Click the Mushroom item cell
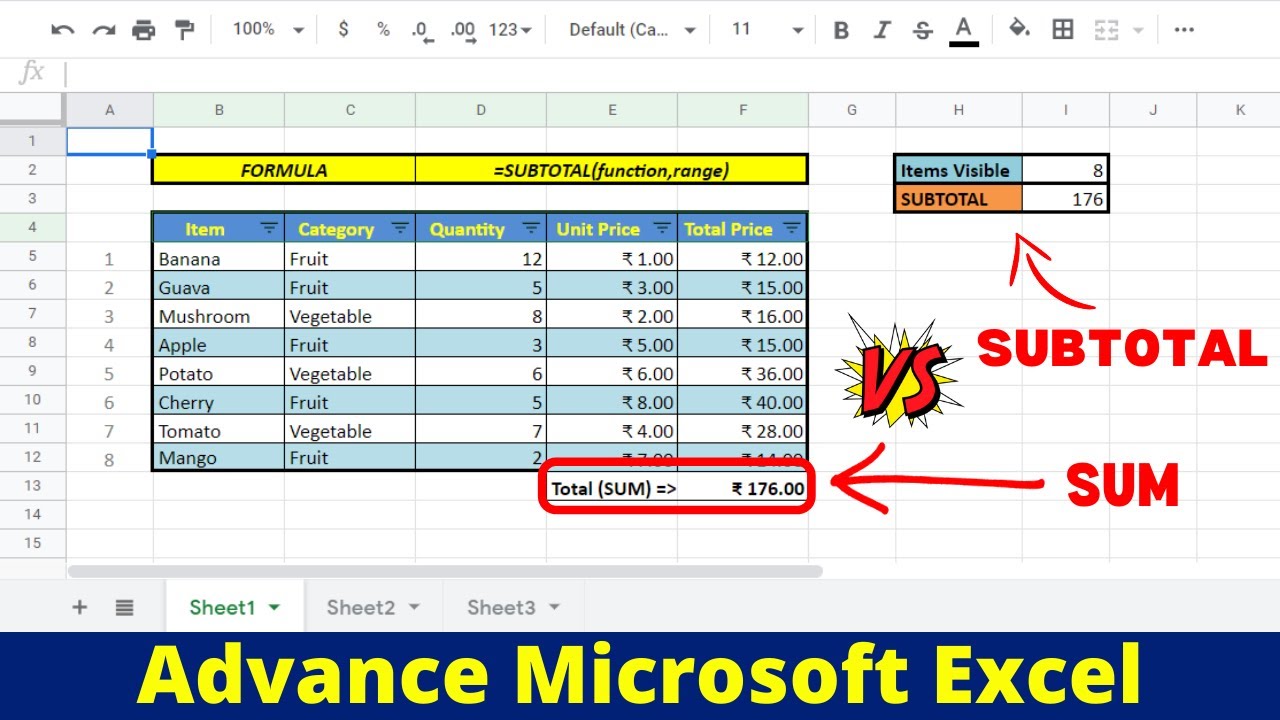 (x=219, y=316)
